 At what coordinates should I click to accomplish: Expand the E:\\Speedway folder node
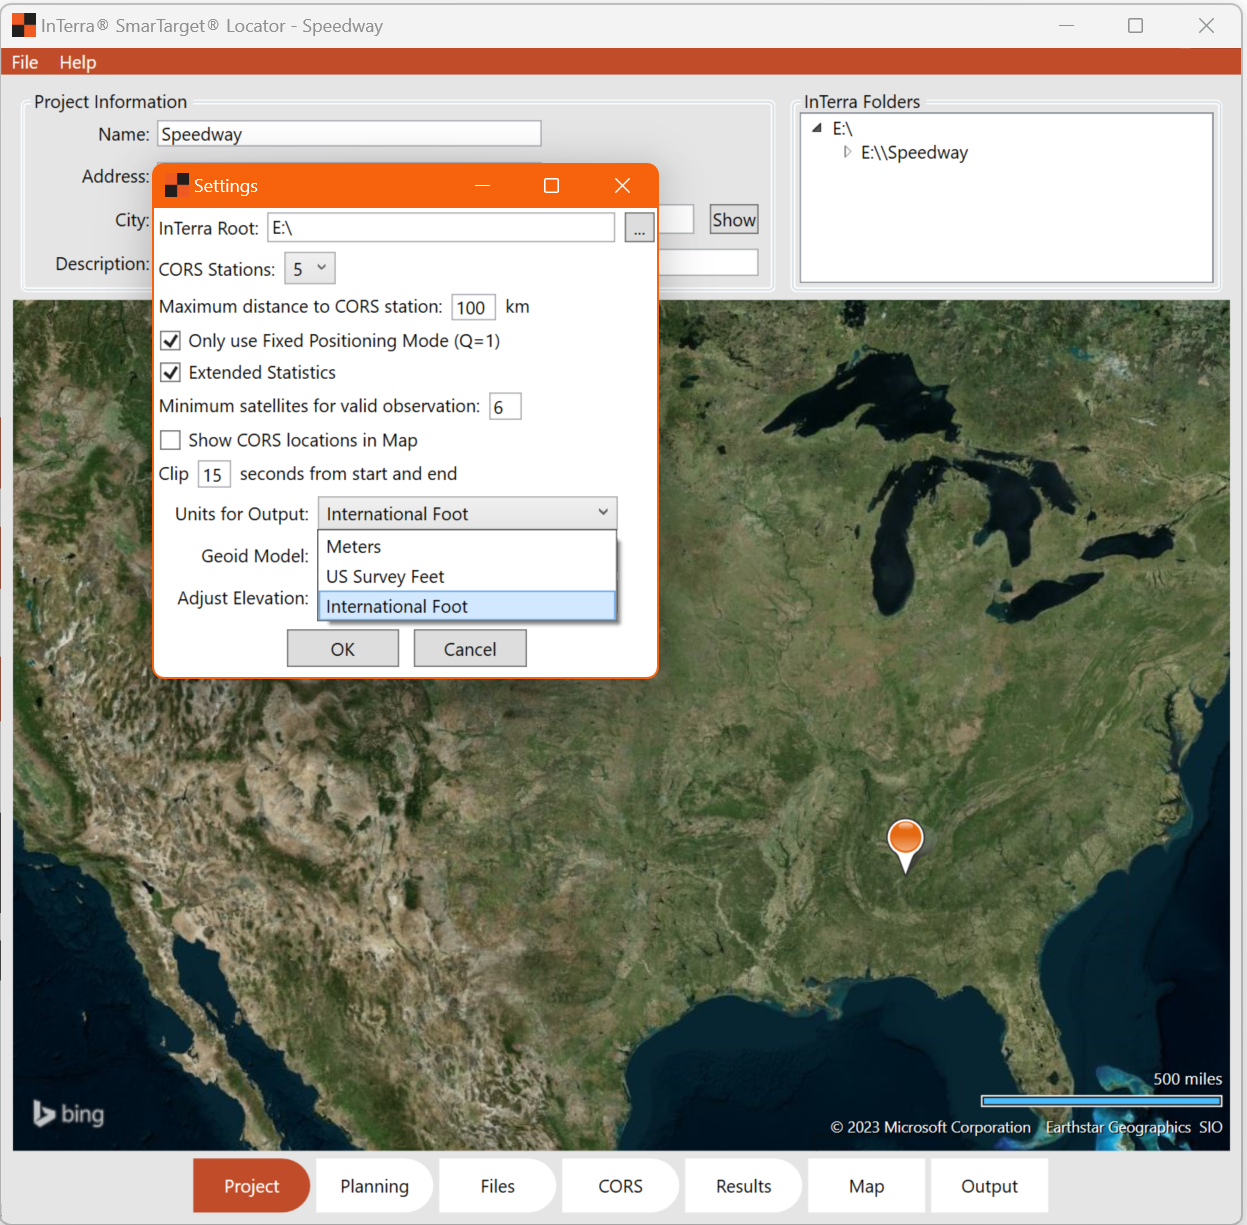pos(847,152)
